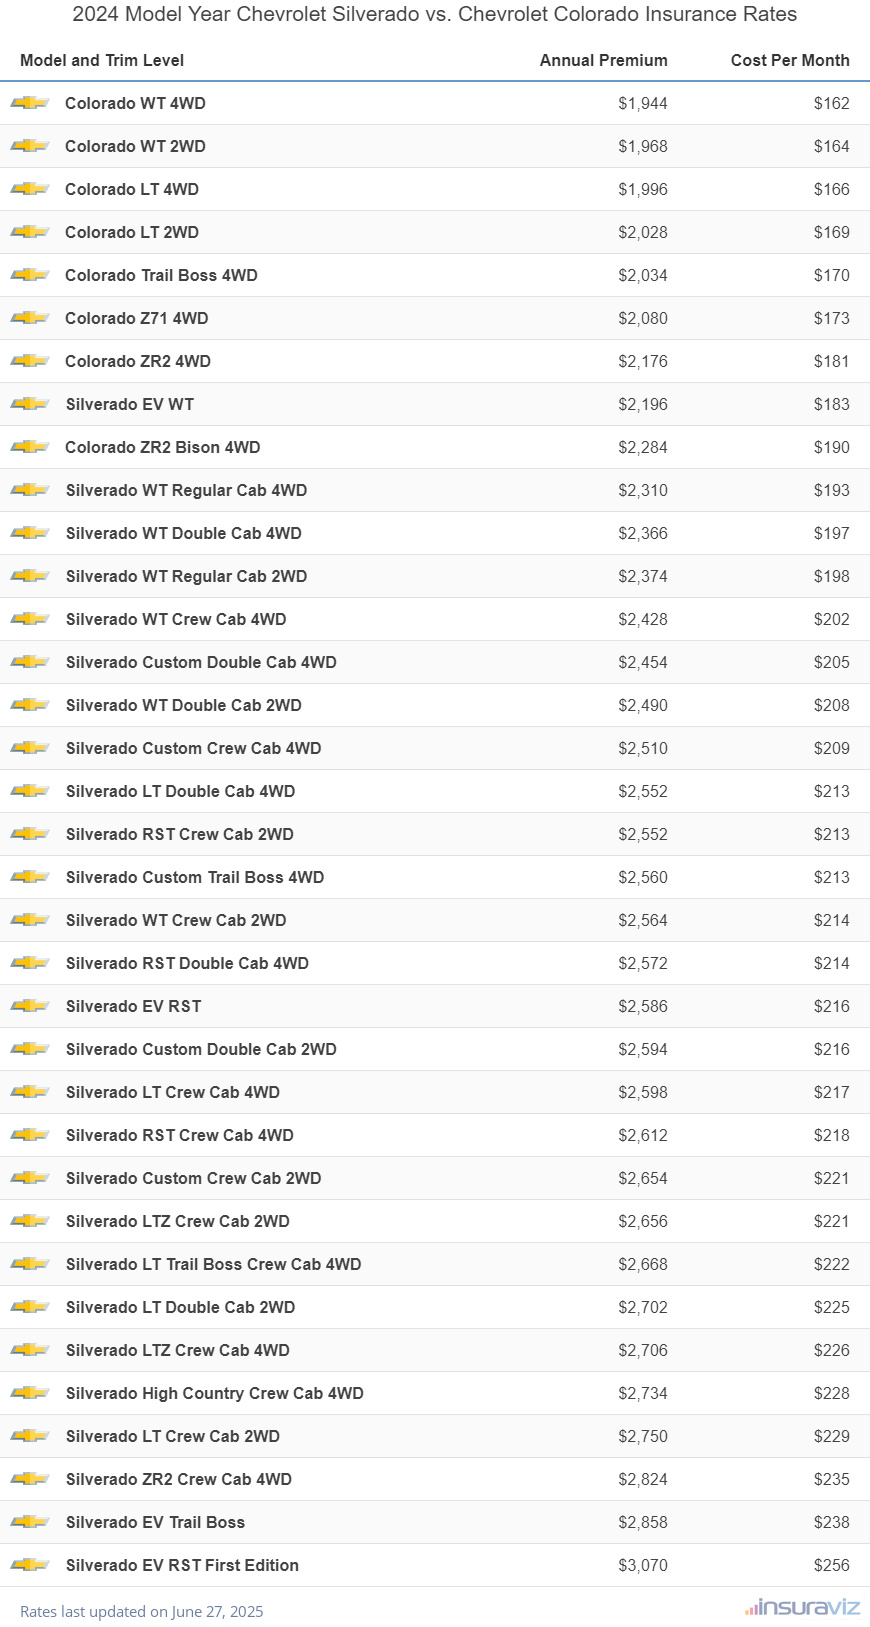Click the Chevrolet logo beside Colorado ZR2 Bison 4WD

point(30,447)
